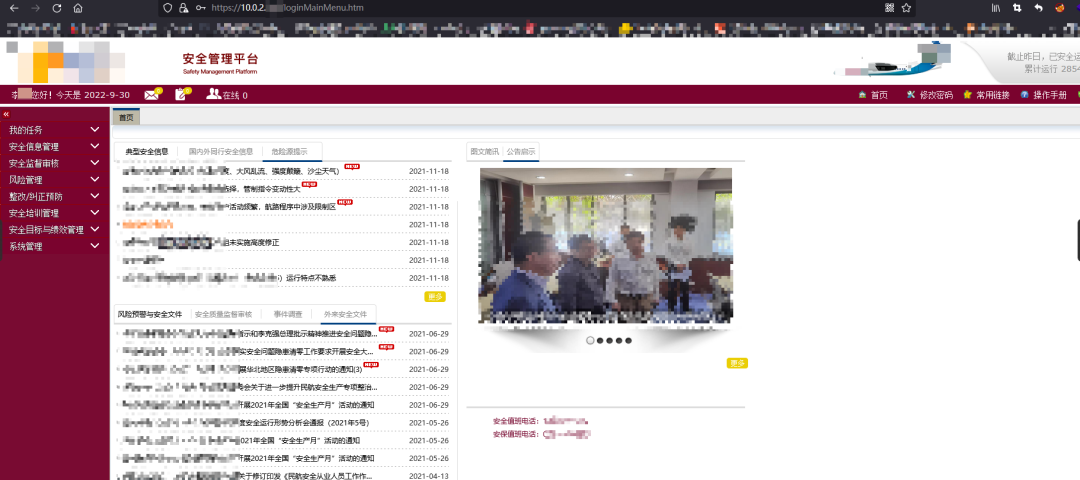Click the curved back-arrow toolbar icon
Viewport: 1080px width, 480px height.
coord(1039,8)
